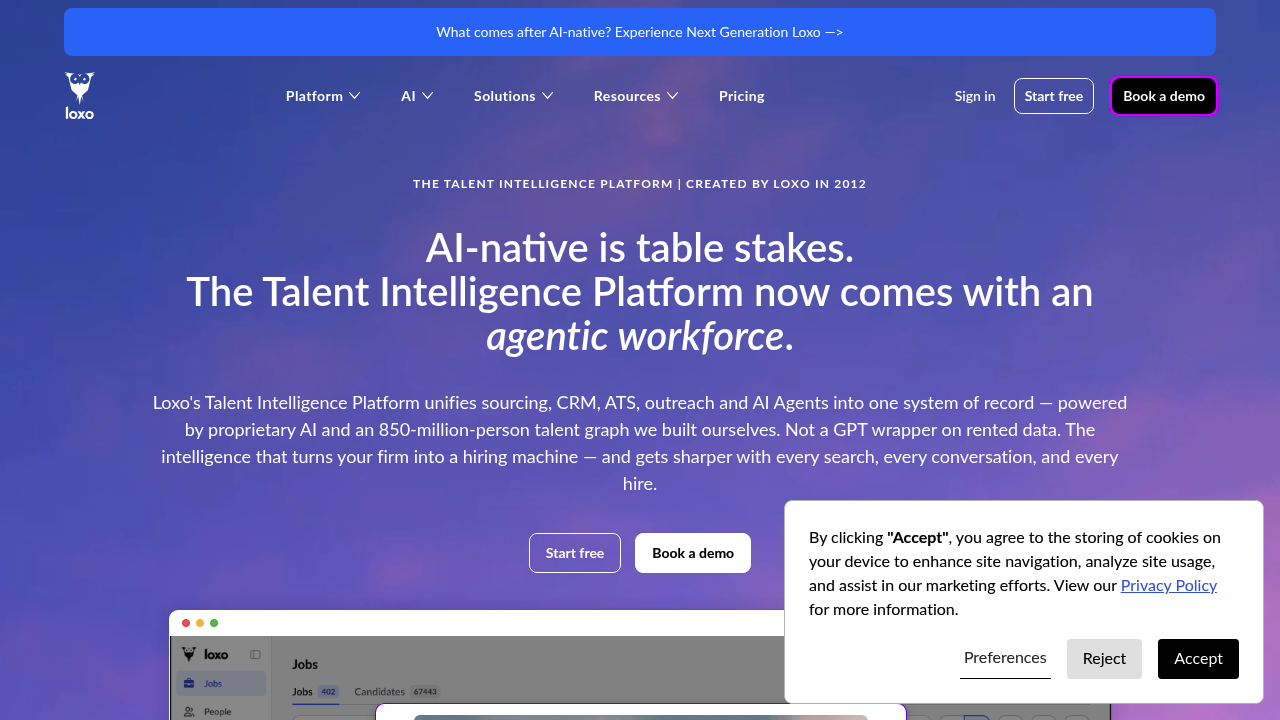Click the sidebar collapse icon in the app preview
This screenshot has width=1280, height=720.
tap(255, 655)
